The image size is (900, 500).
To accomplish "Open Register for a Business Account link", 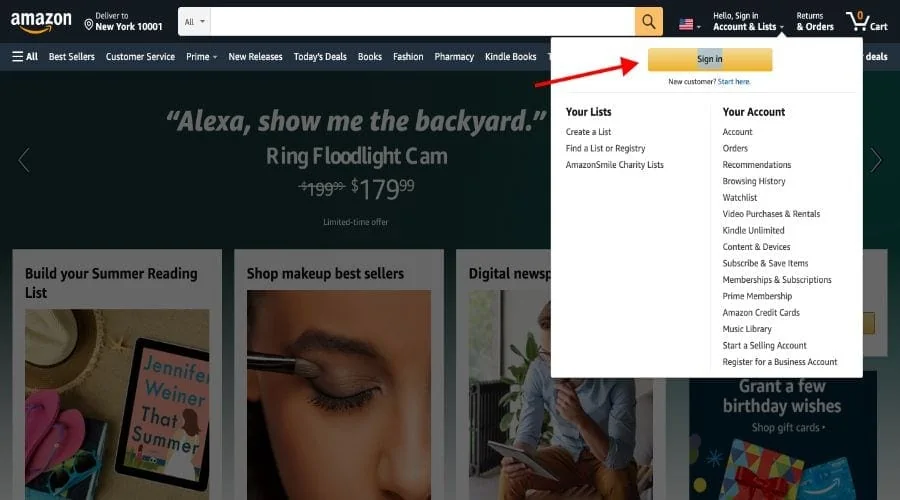I will 779,362.
